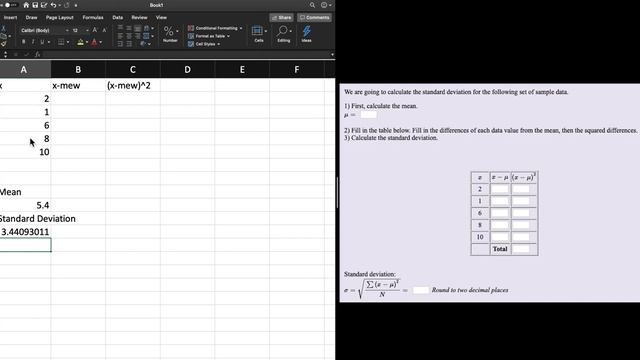640x360 pixels.
Task: Open the Insert ribbon tab
Action: tap(10, 18)
